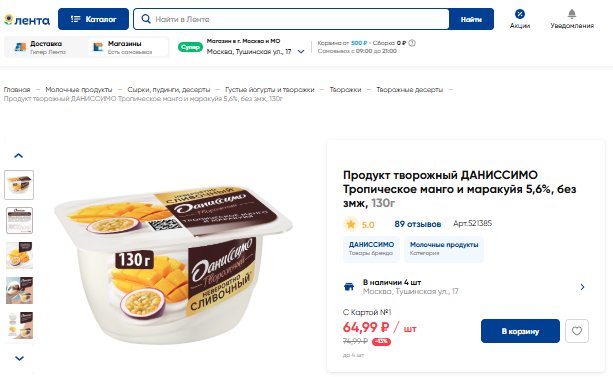Open the Уведомления bell icon
The width and height of the screenshot is (613, 377).
[x=572, y=14]
